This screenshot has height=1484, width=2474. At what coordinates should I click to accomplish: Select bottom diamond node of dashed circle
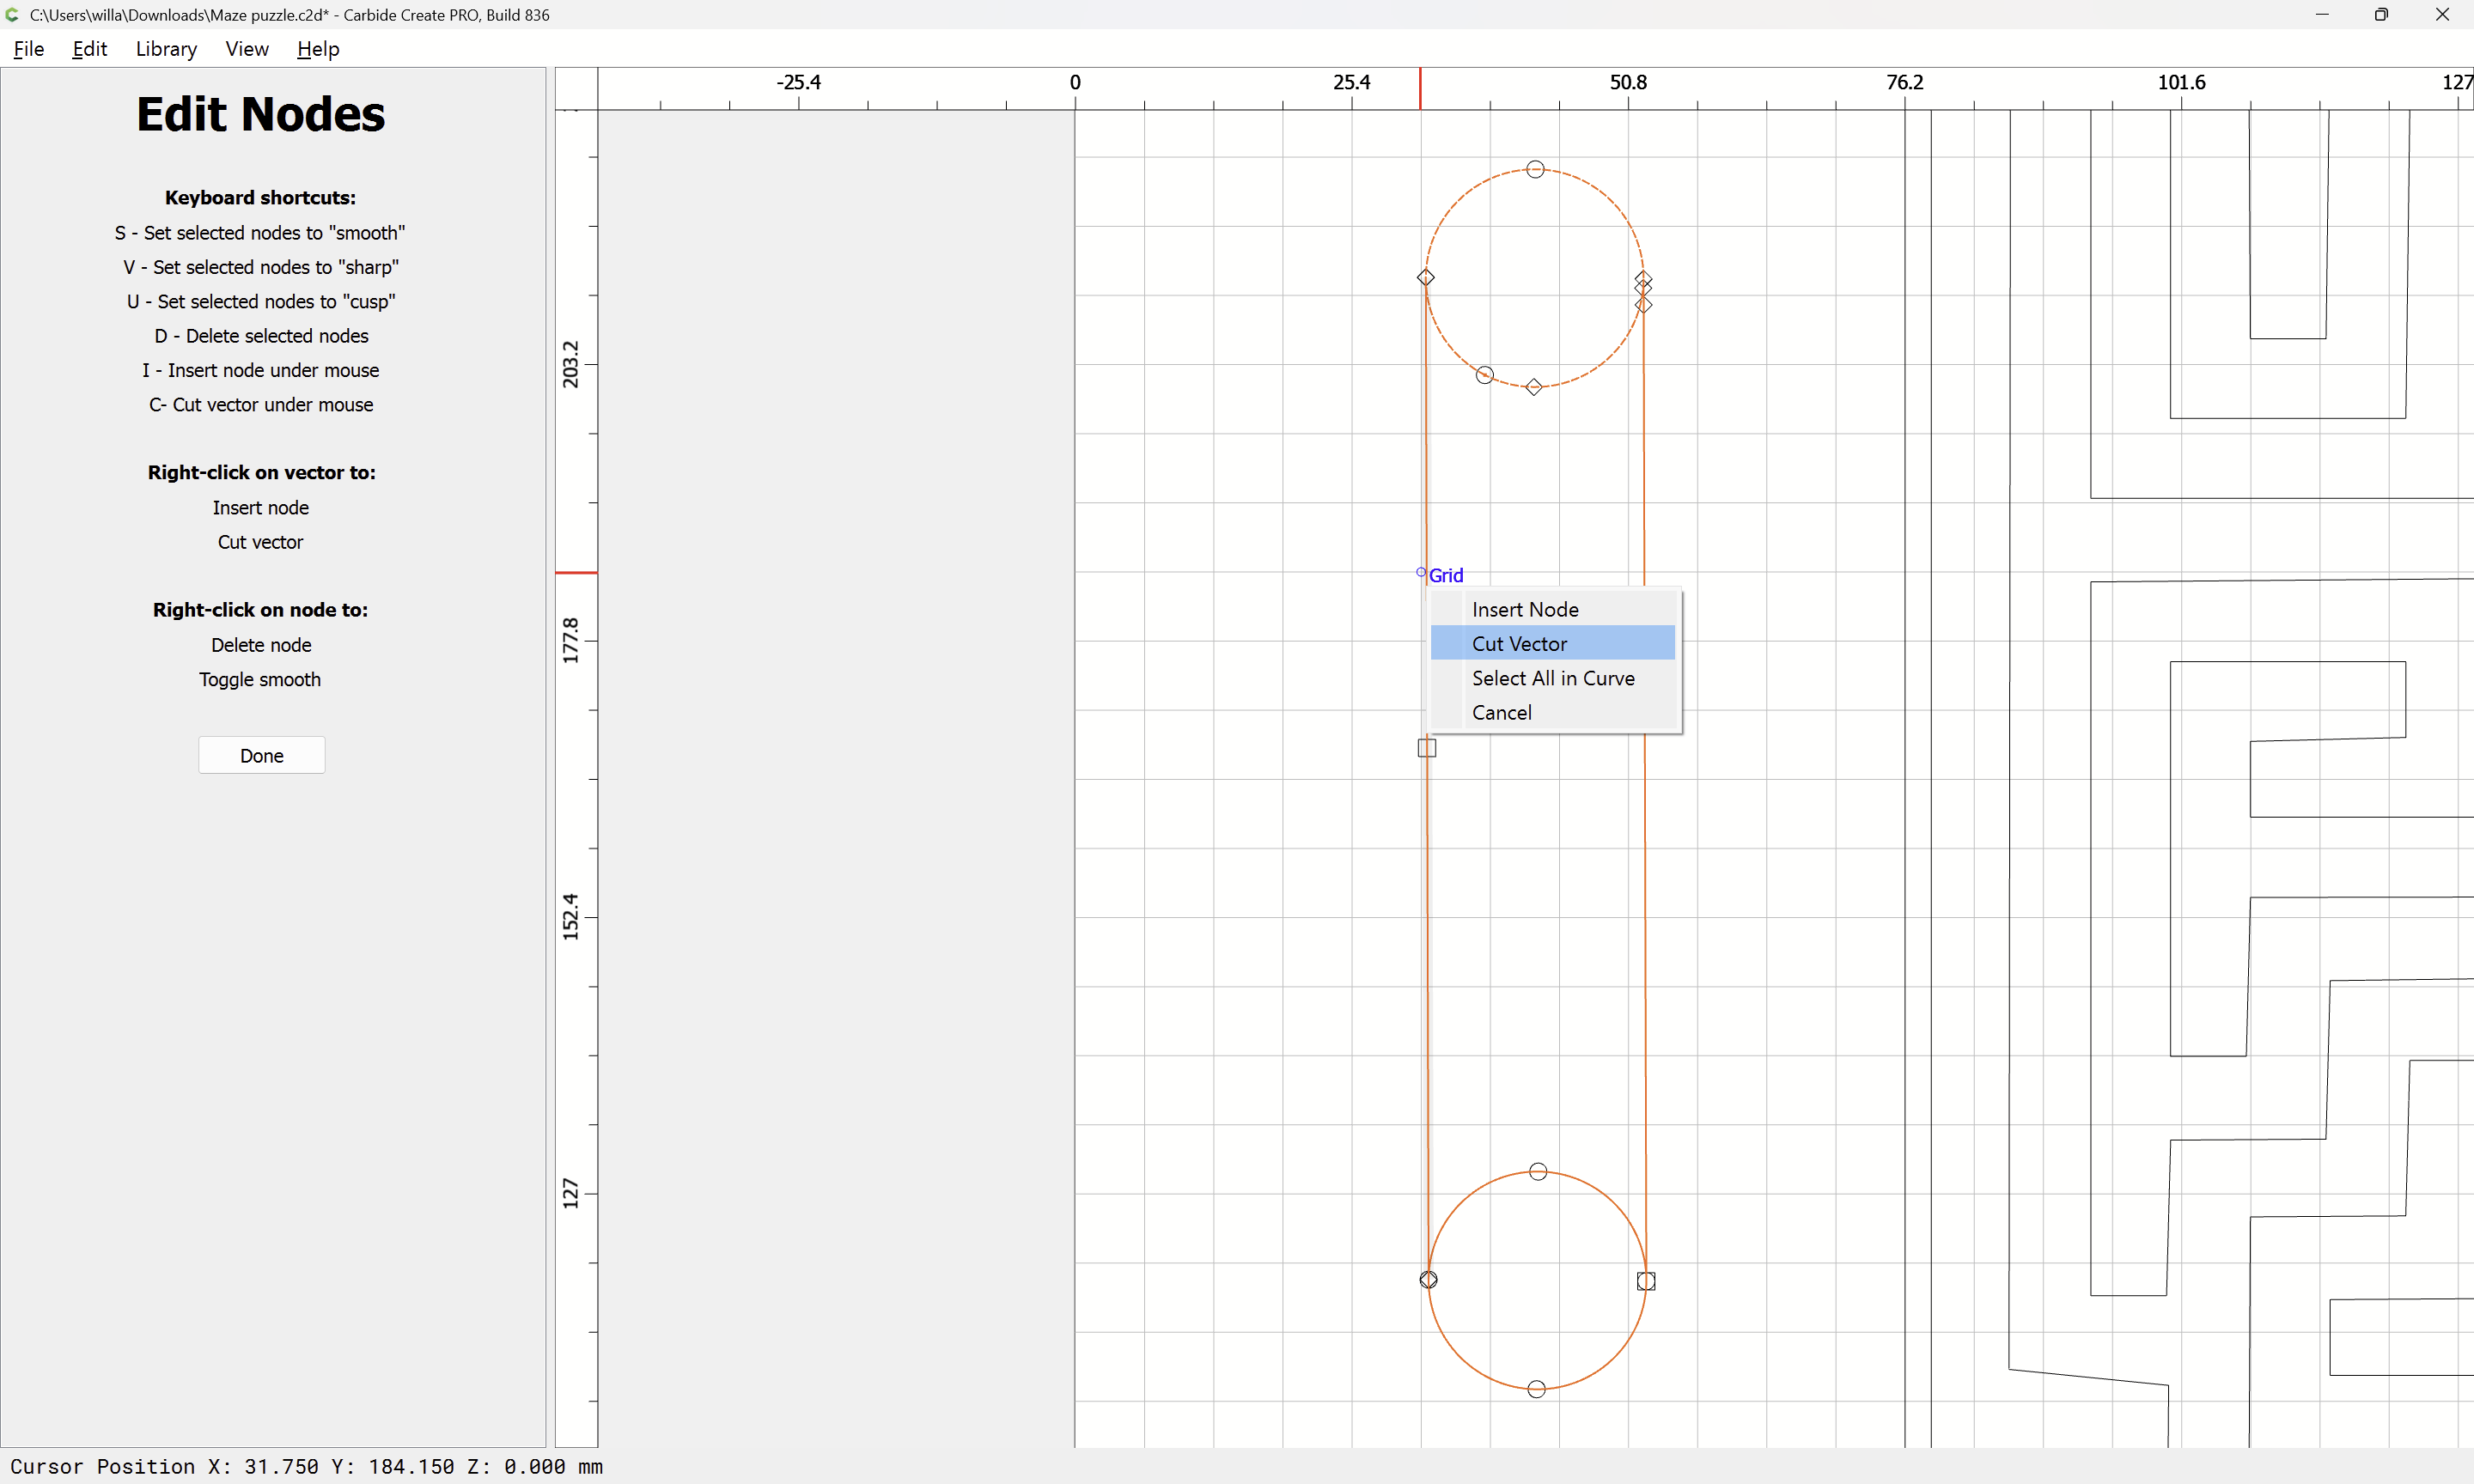[x=1533, y=387]
